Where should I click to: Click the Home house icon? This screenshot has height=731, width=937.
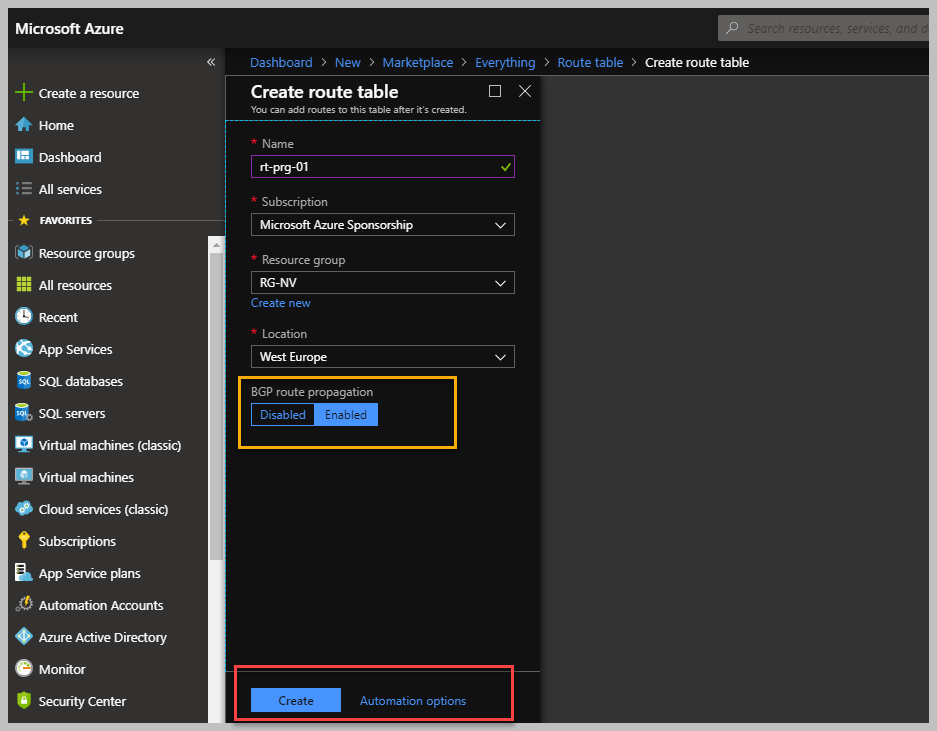[23, 125]
